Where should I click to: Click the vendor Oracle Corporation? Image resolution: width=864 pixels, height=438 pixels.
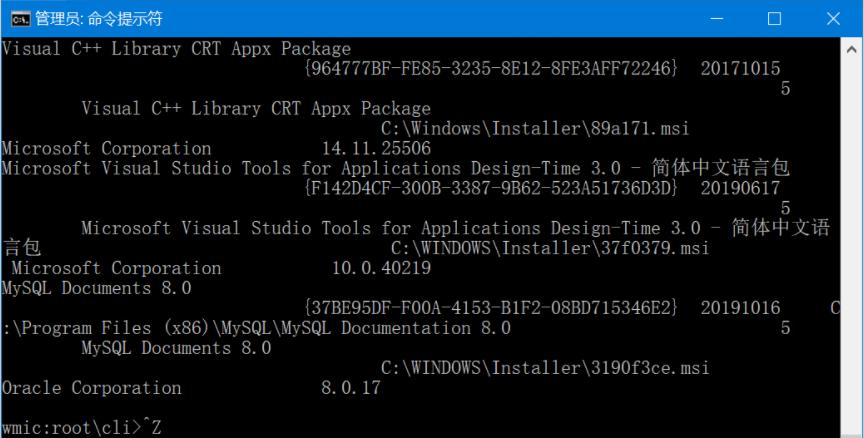91,387
